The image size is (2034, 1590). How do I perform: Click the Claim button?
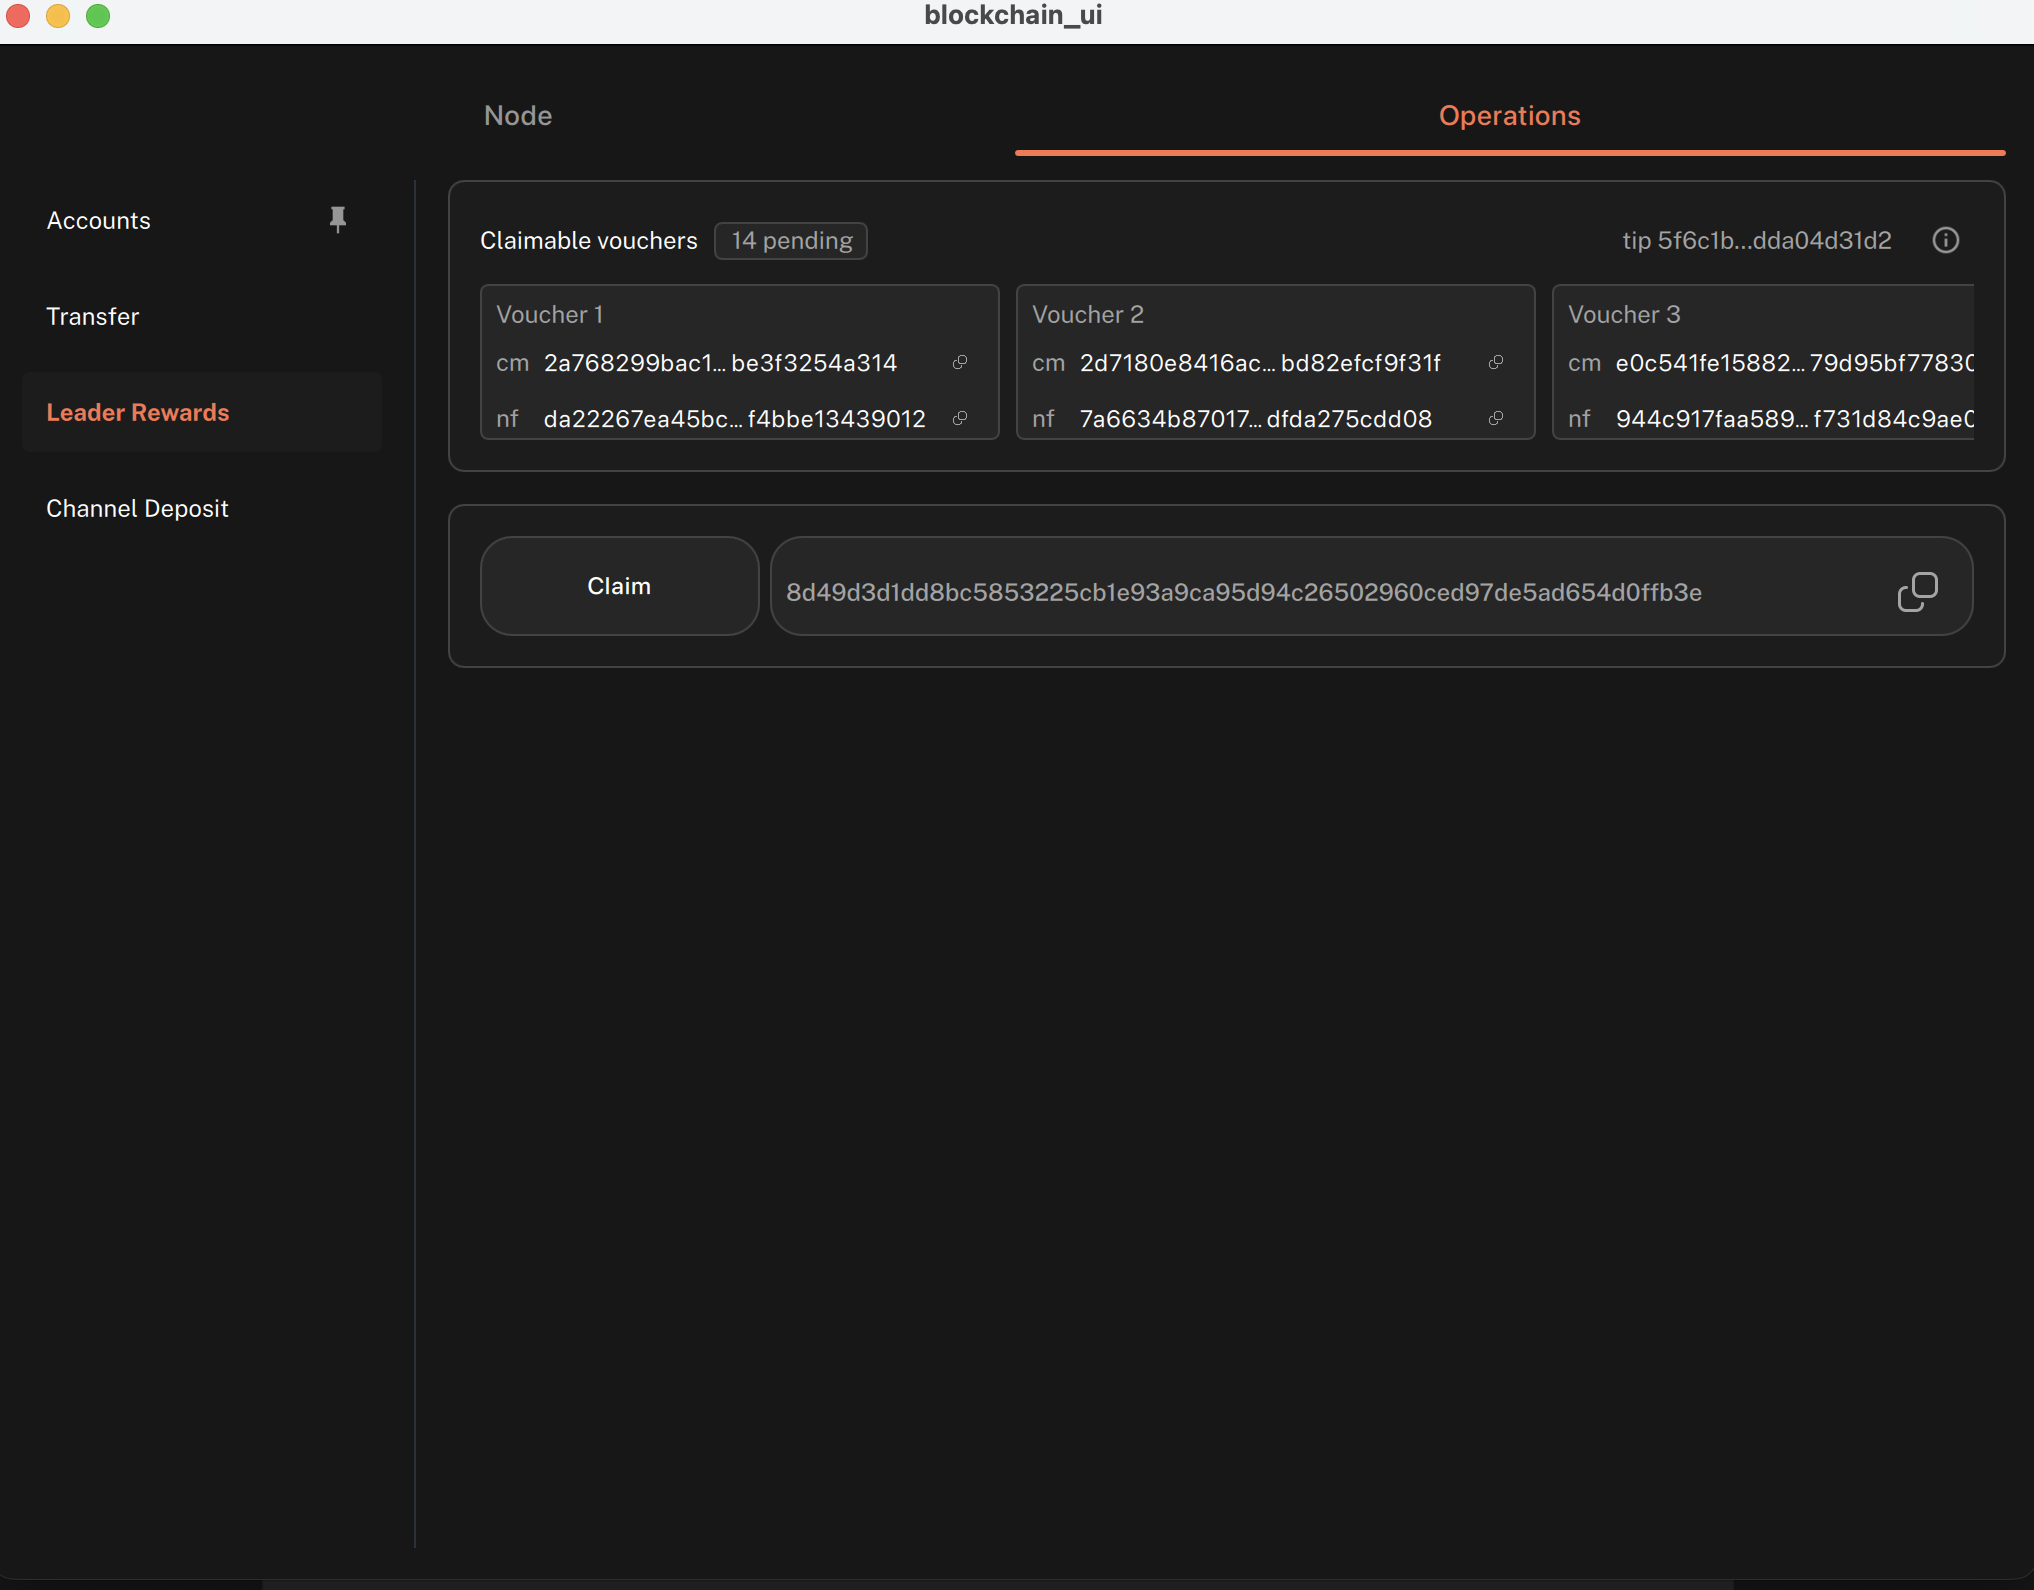pos(619,586)
